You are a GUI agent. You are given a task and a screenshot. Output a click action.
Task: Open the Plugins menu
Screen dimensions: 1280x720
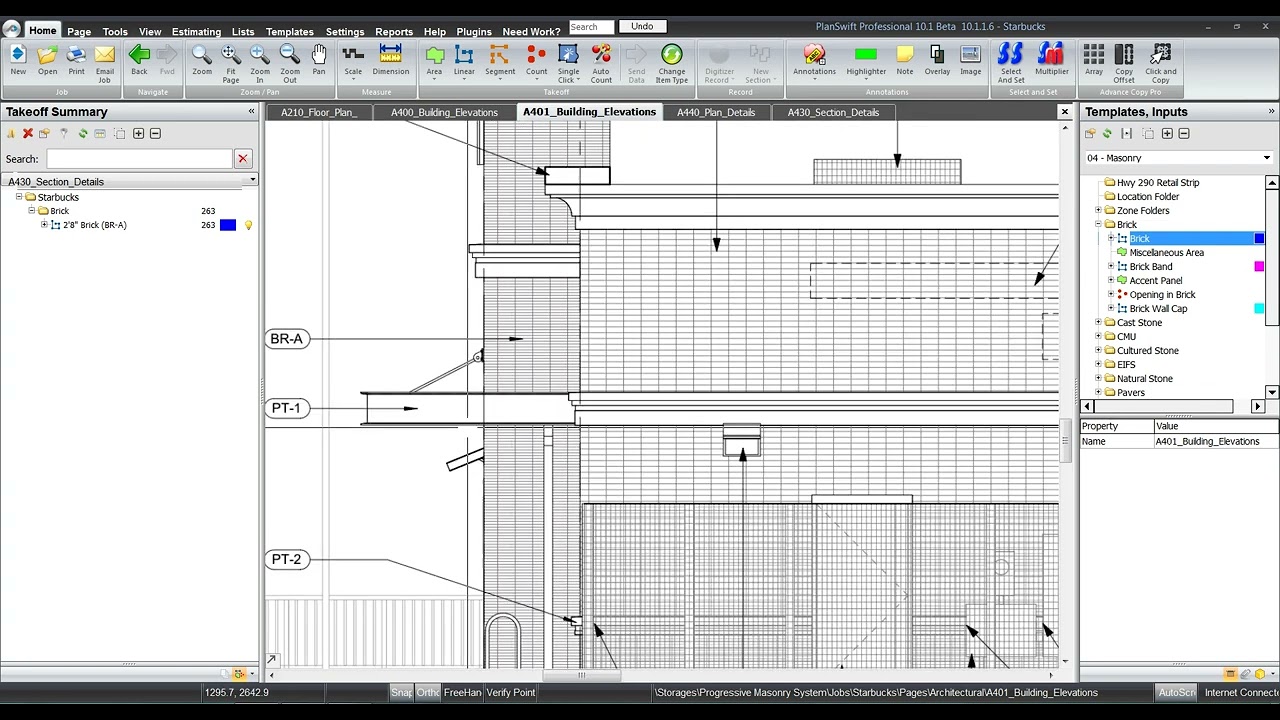(474, 32)
